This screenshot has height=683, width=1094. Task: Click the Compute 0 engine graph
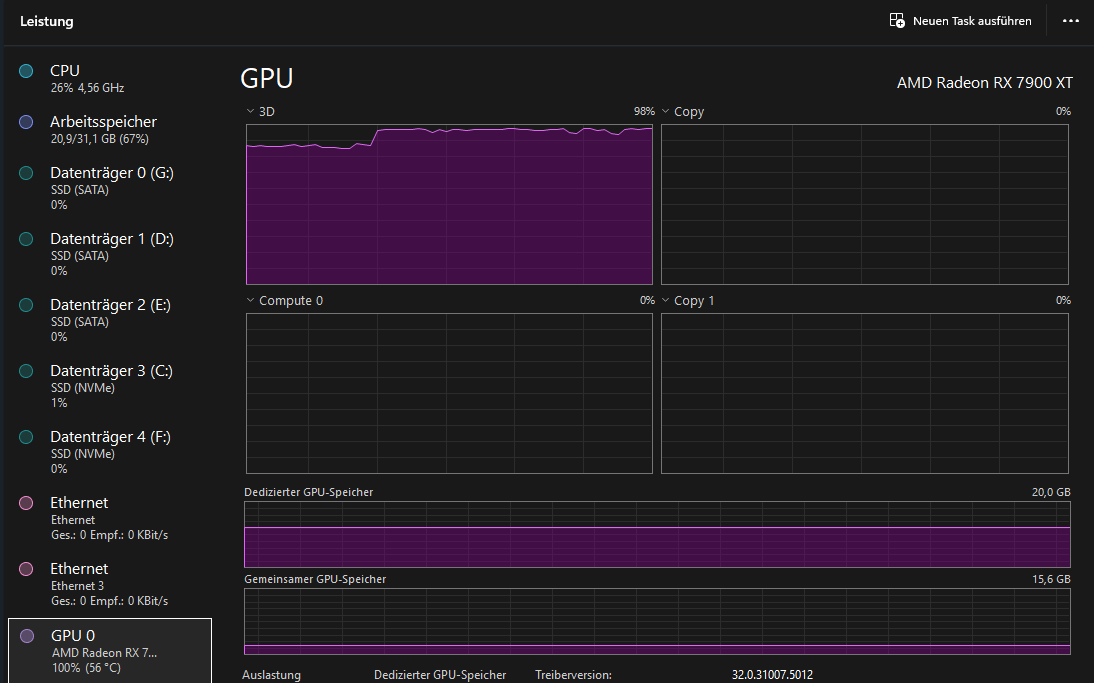449,393
